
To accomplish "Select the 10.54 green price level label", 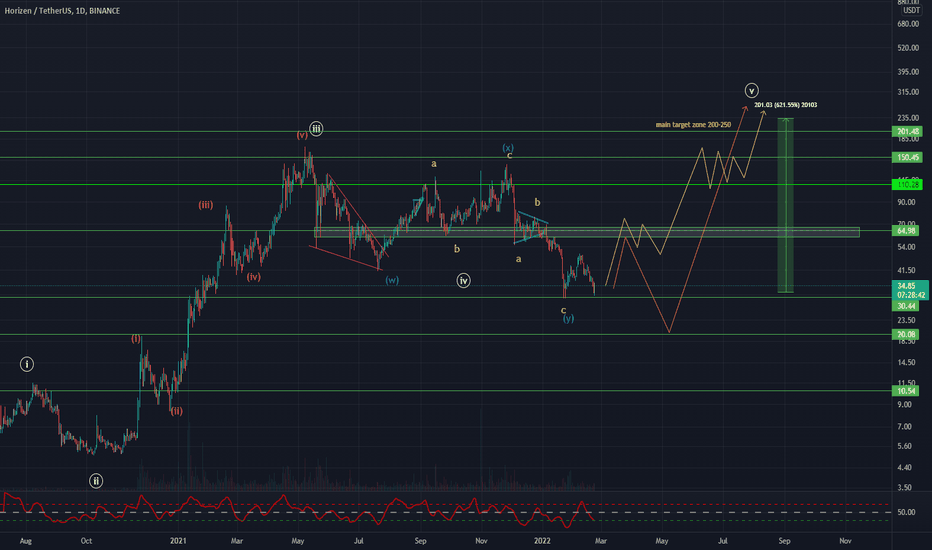I will 906,391.
